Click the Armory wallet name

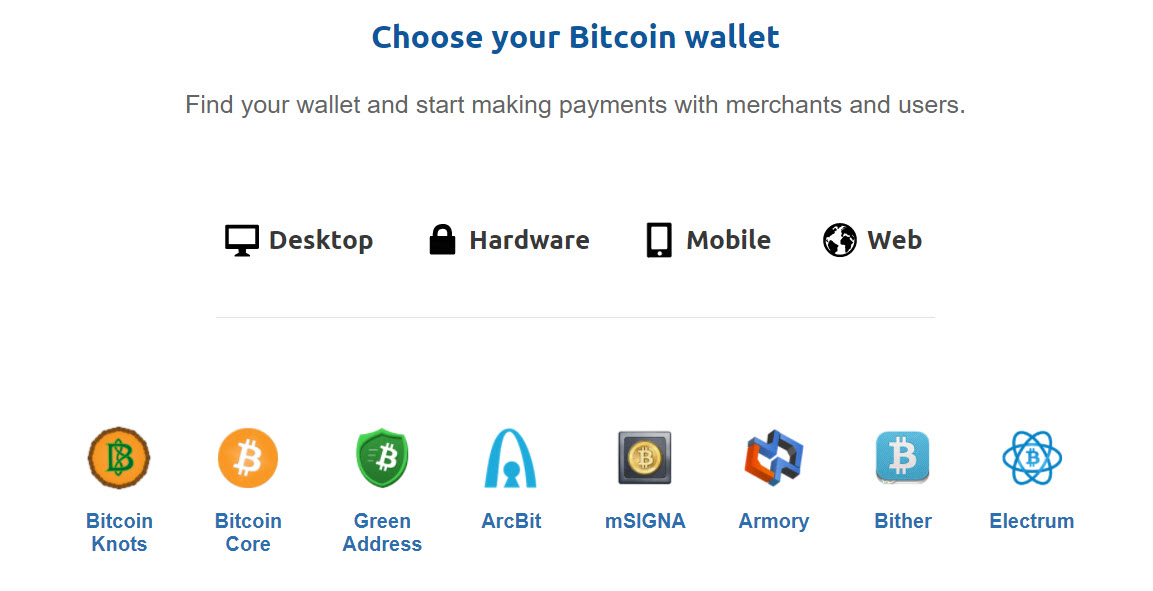[x=774, y=520]
